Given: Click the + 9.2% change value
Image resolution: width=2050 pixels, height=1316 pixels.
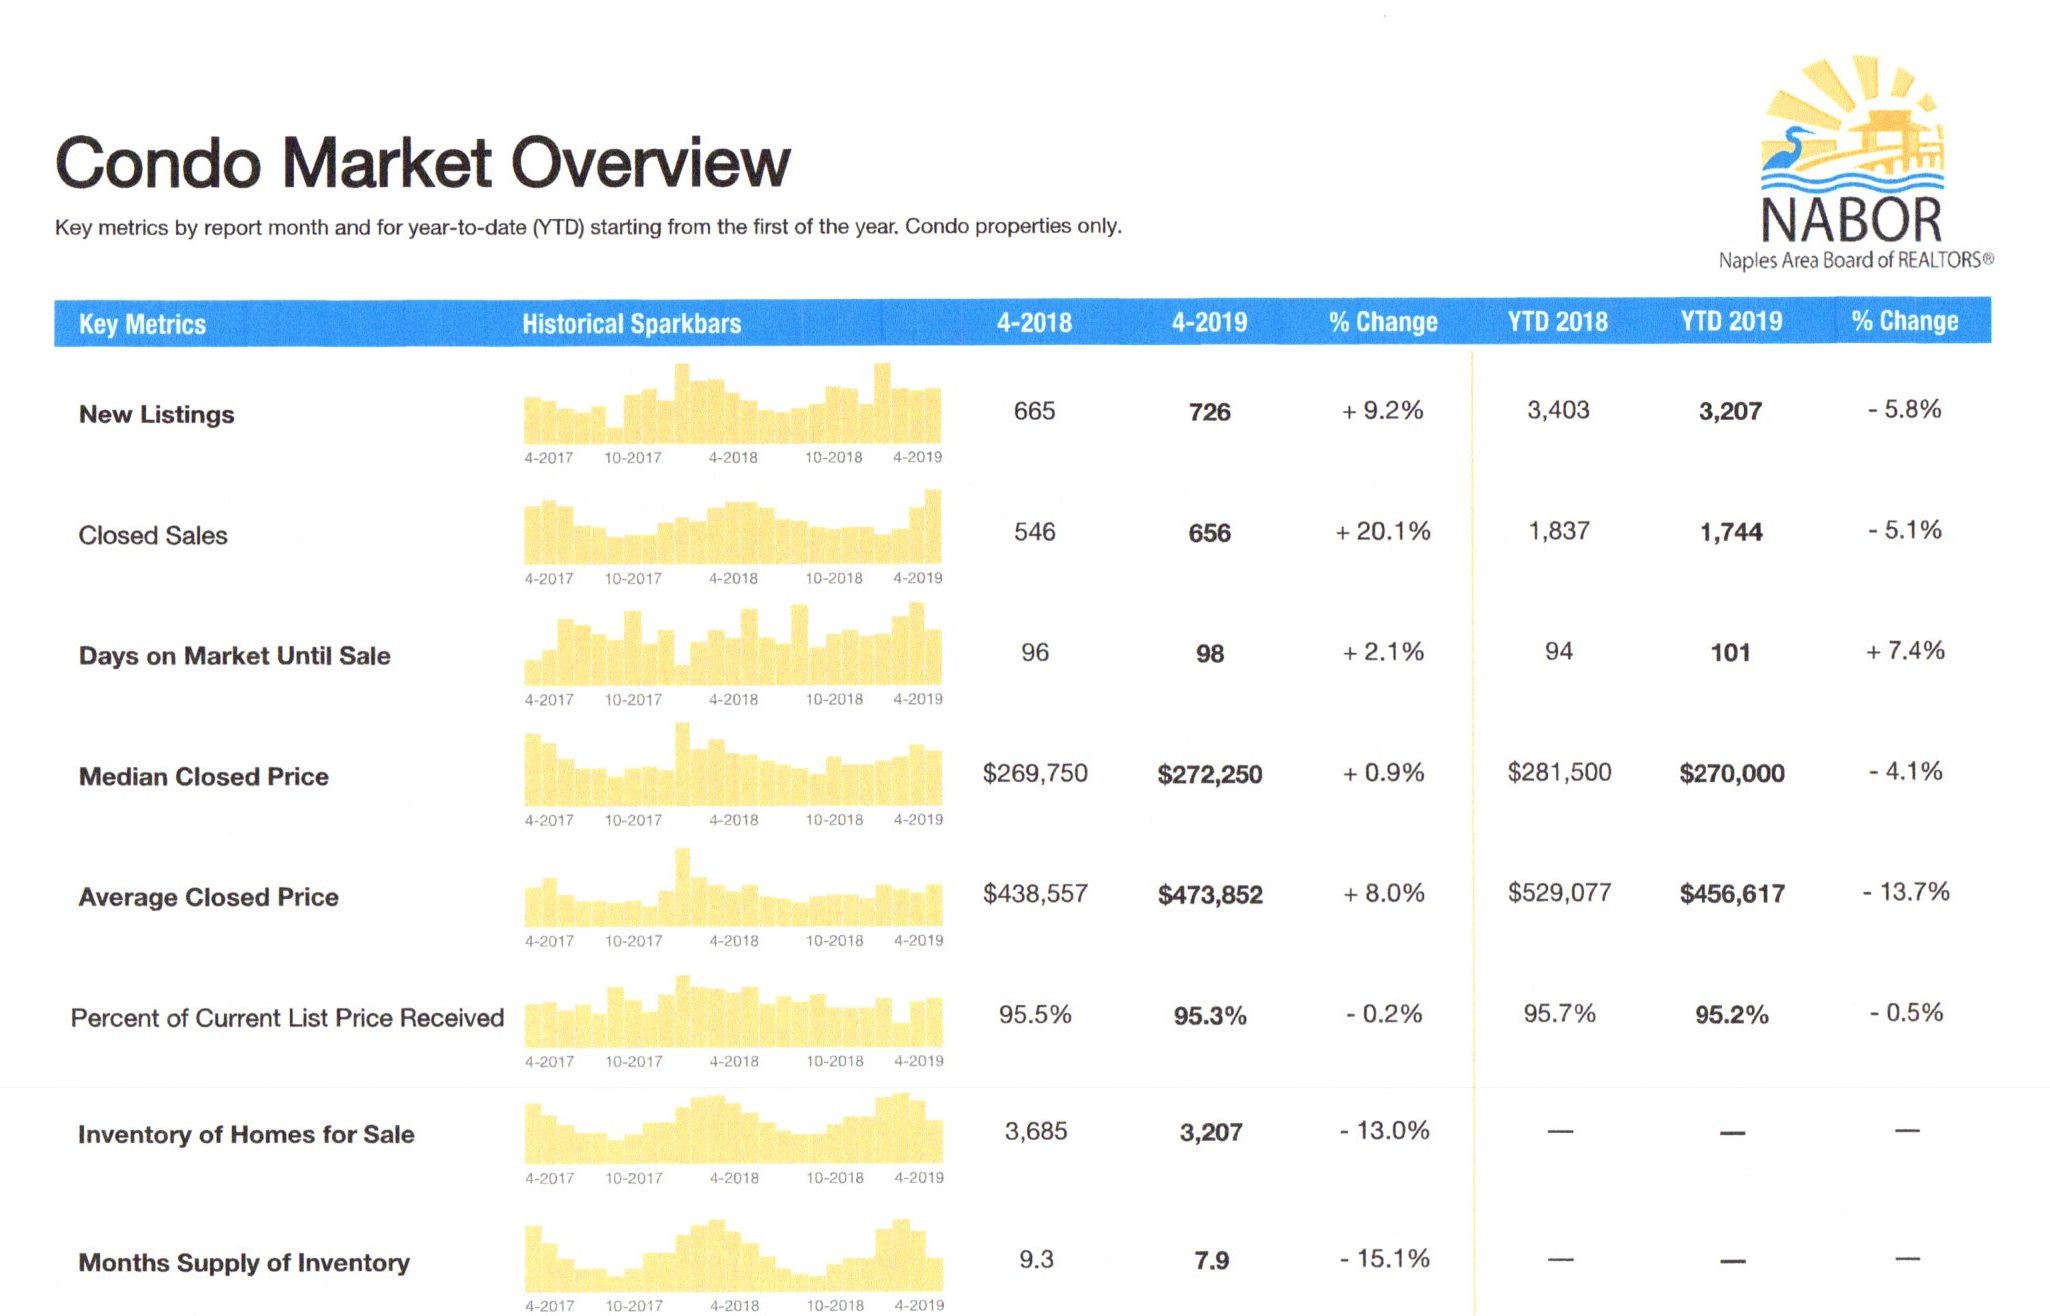Looking at the screenshot, I should pos(1383,410).
